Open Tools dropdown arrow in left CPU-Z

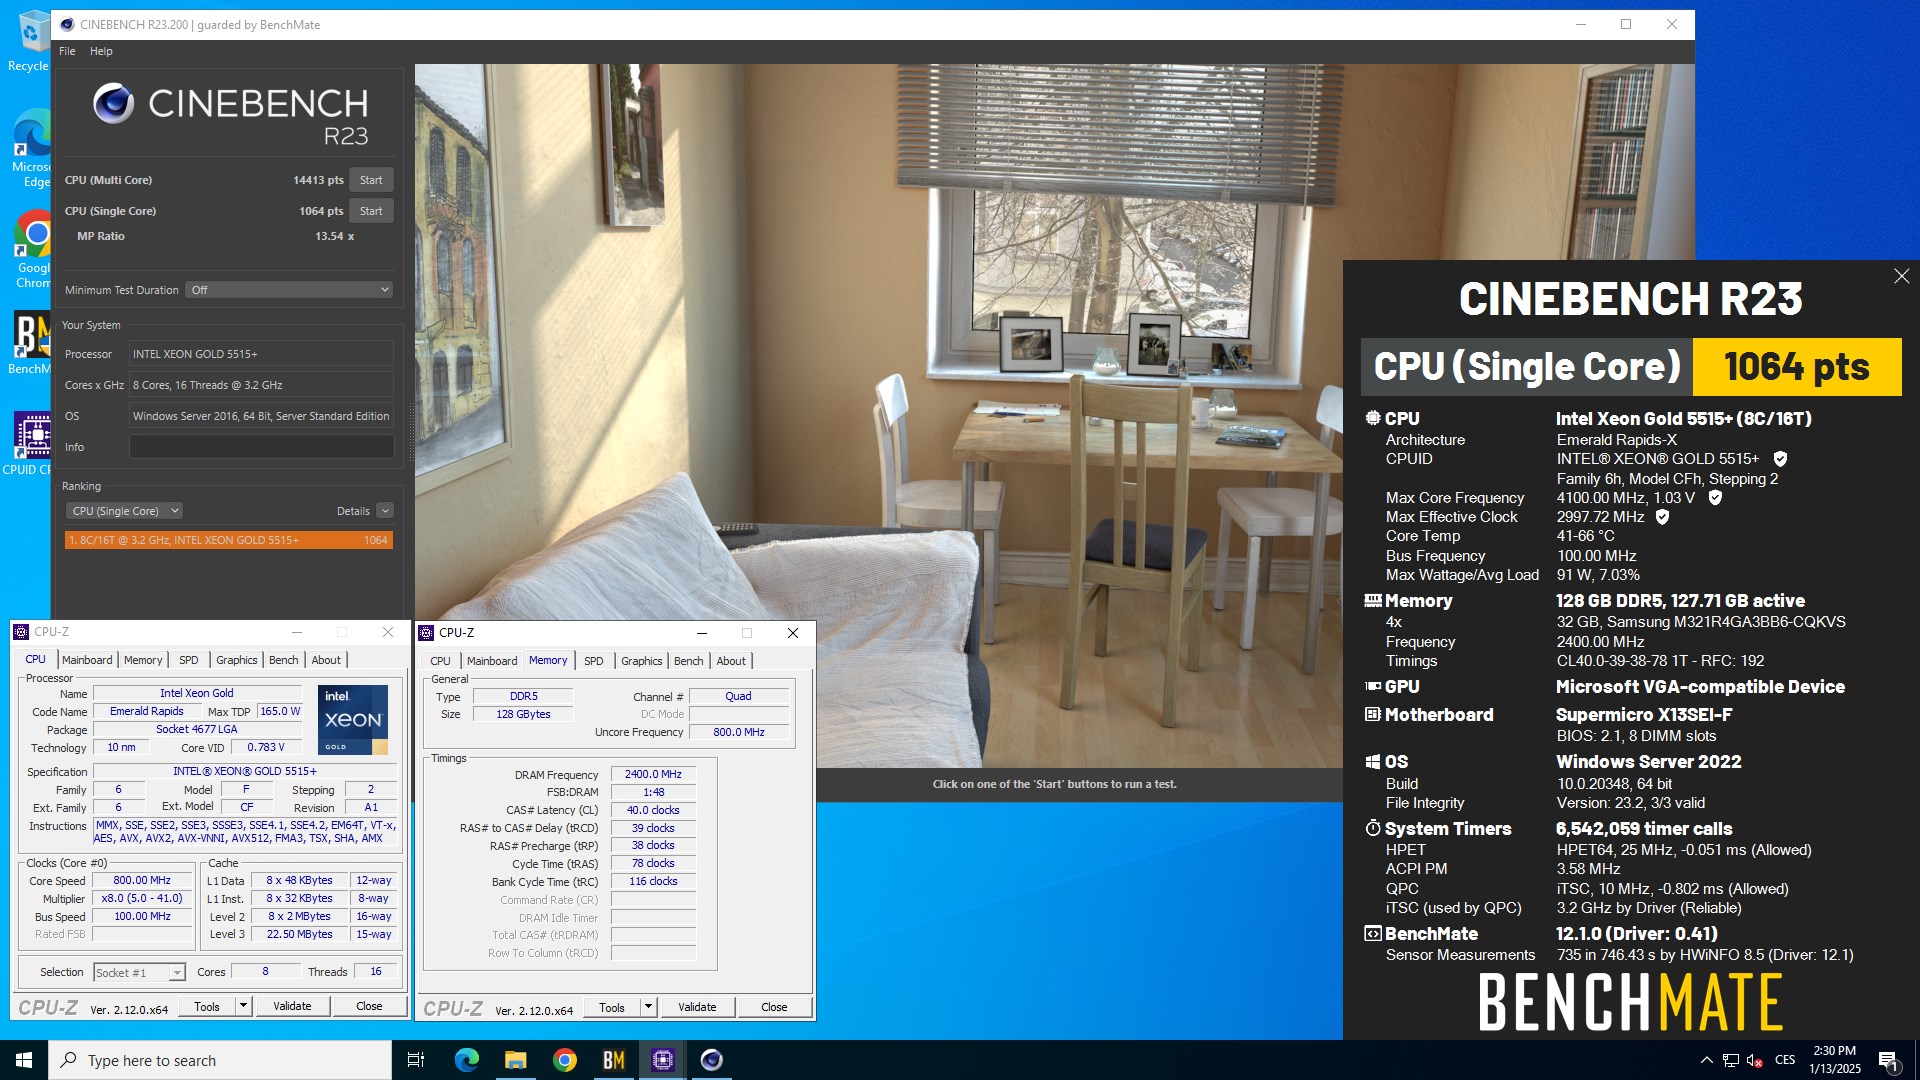click(243, 1006)
